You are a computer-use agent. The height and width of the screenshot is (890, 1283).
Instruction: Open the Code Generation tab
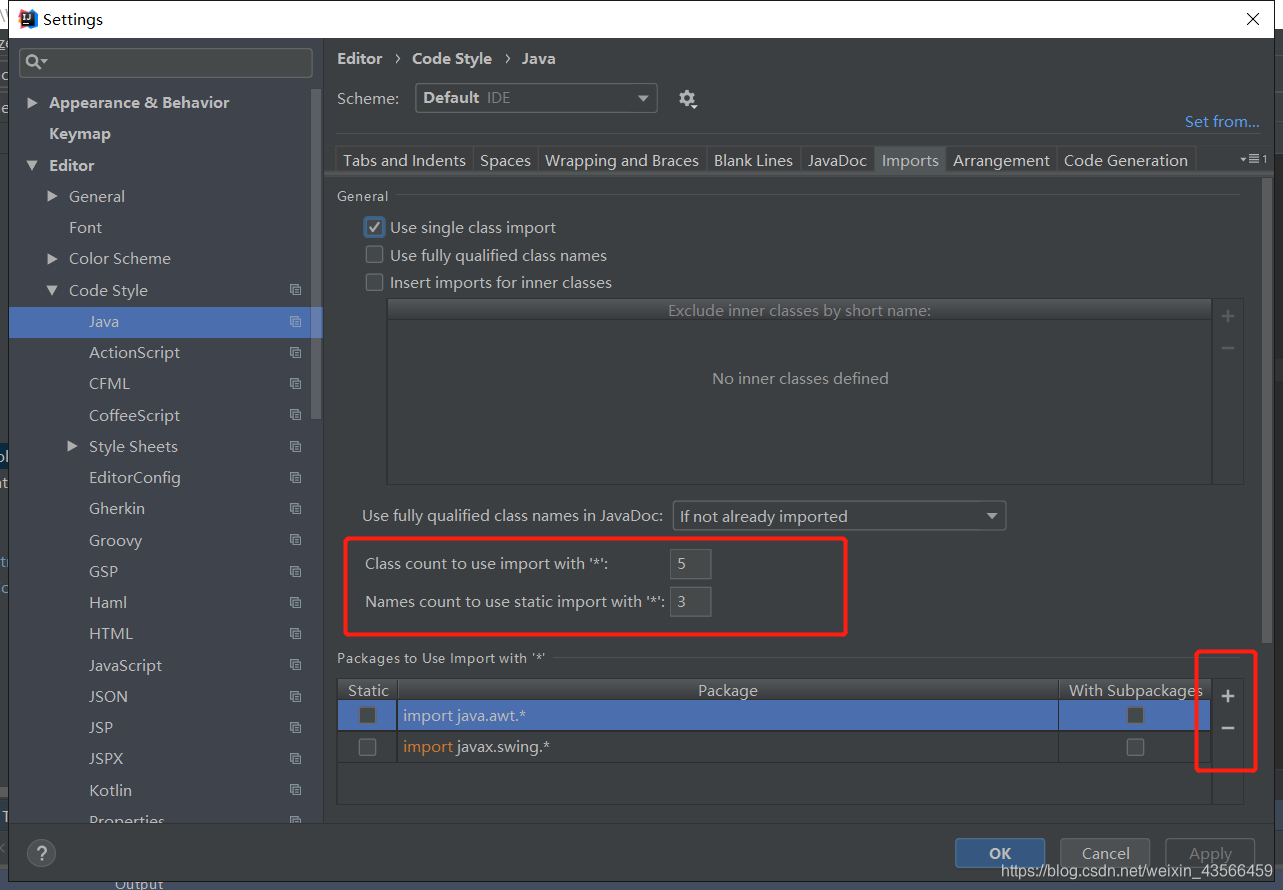(1126, 160)
